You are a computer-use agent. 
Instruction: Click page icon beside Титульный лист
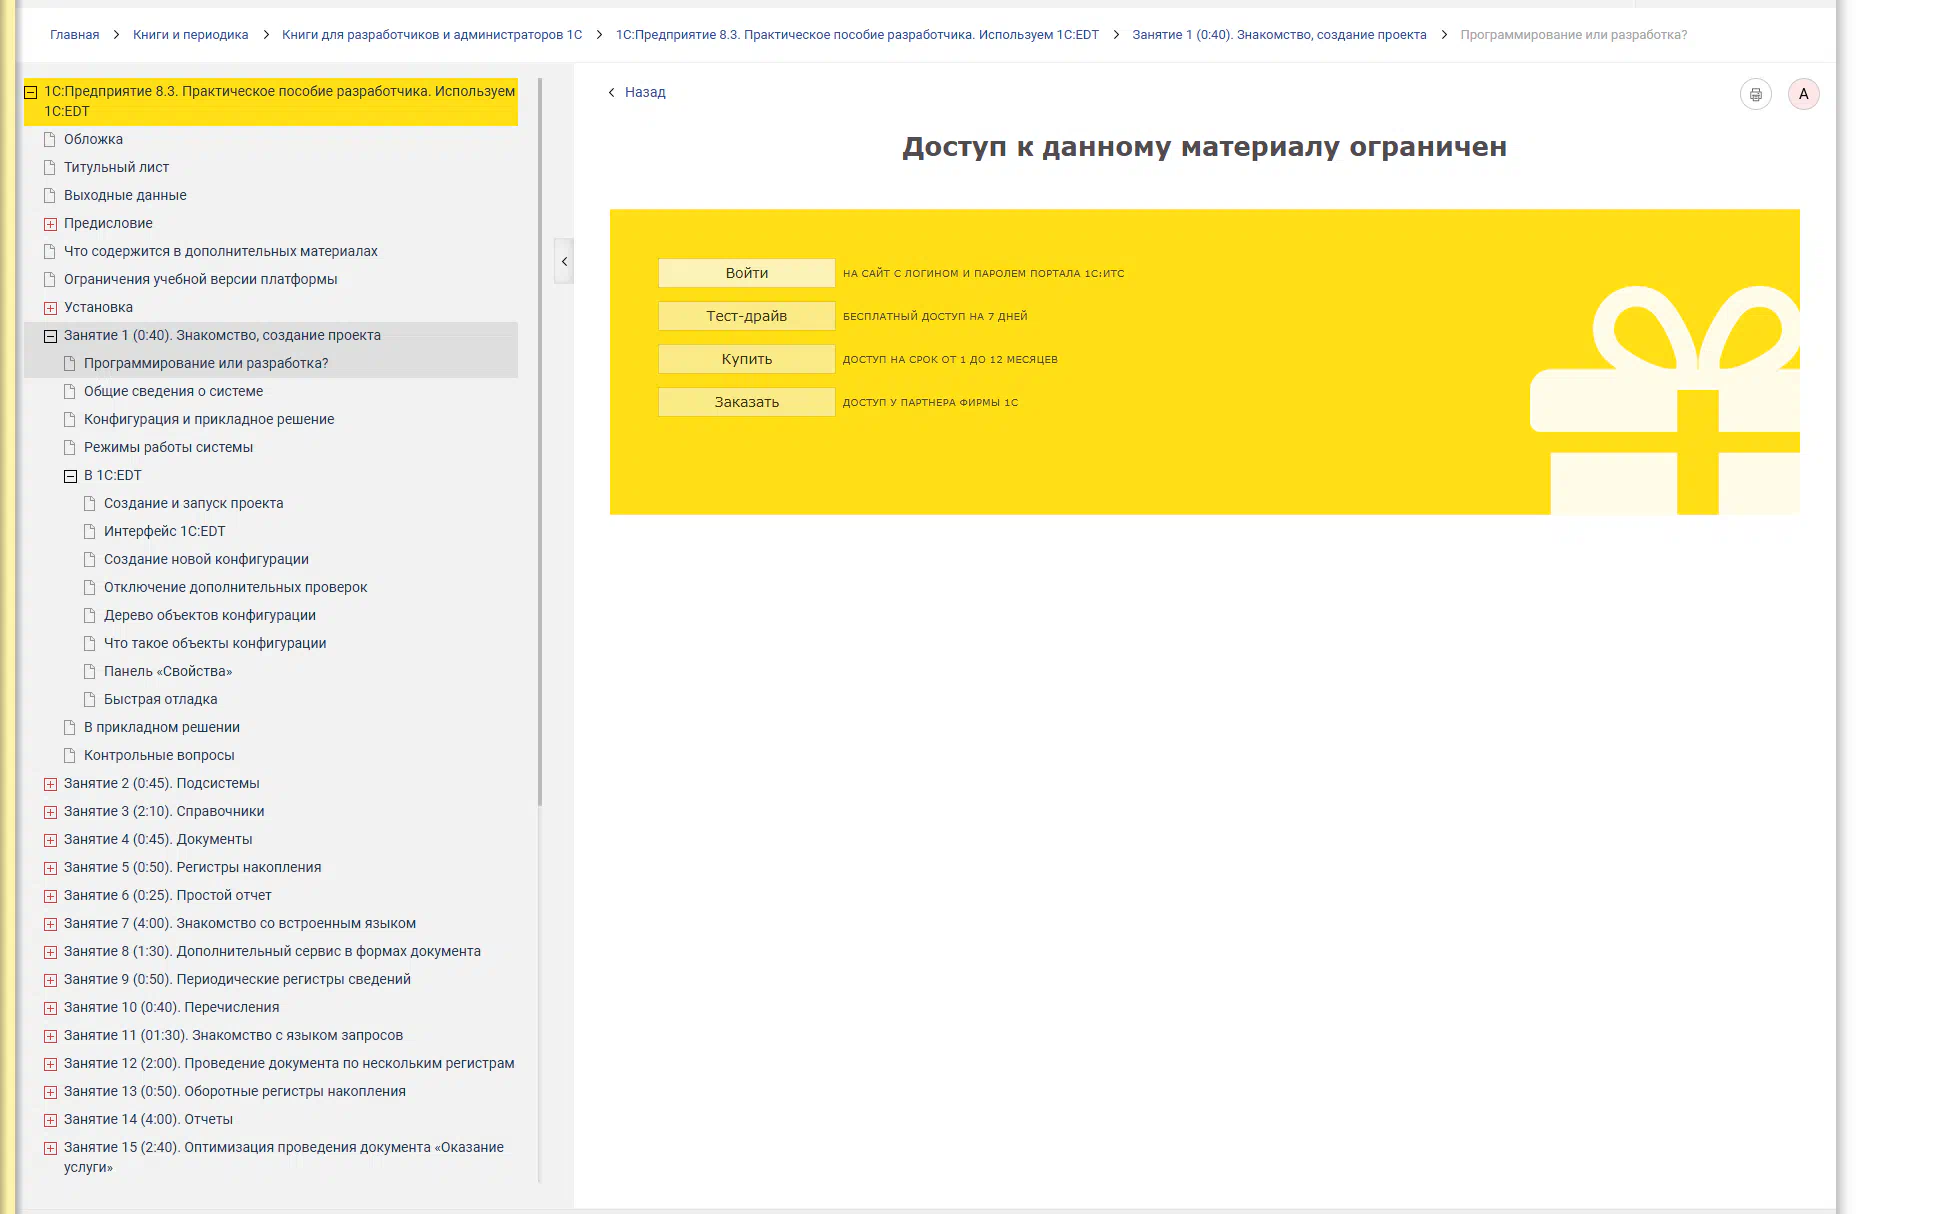[50, 167]
